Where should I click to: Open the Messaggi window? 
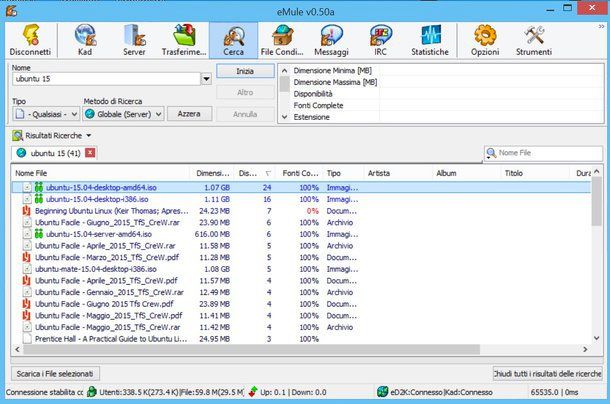(x=331, y=40)
